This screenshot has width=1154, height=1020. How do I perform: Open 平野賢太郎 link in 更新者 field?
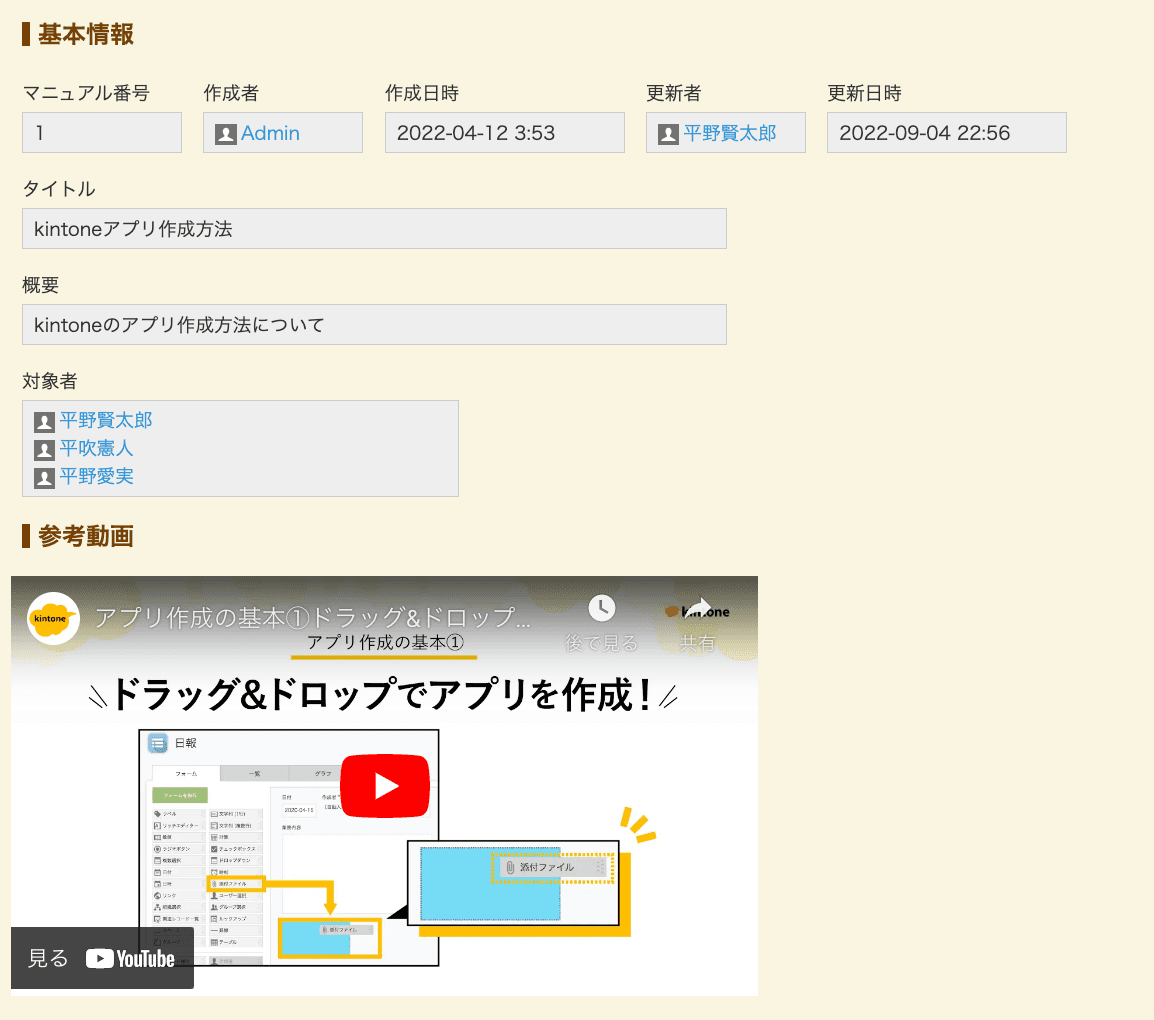pyautogui.click(x=729, y=133)
